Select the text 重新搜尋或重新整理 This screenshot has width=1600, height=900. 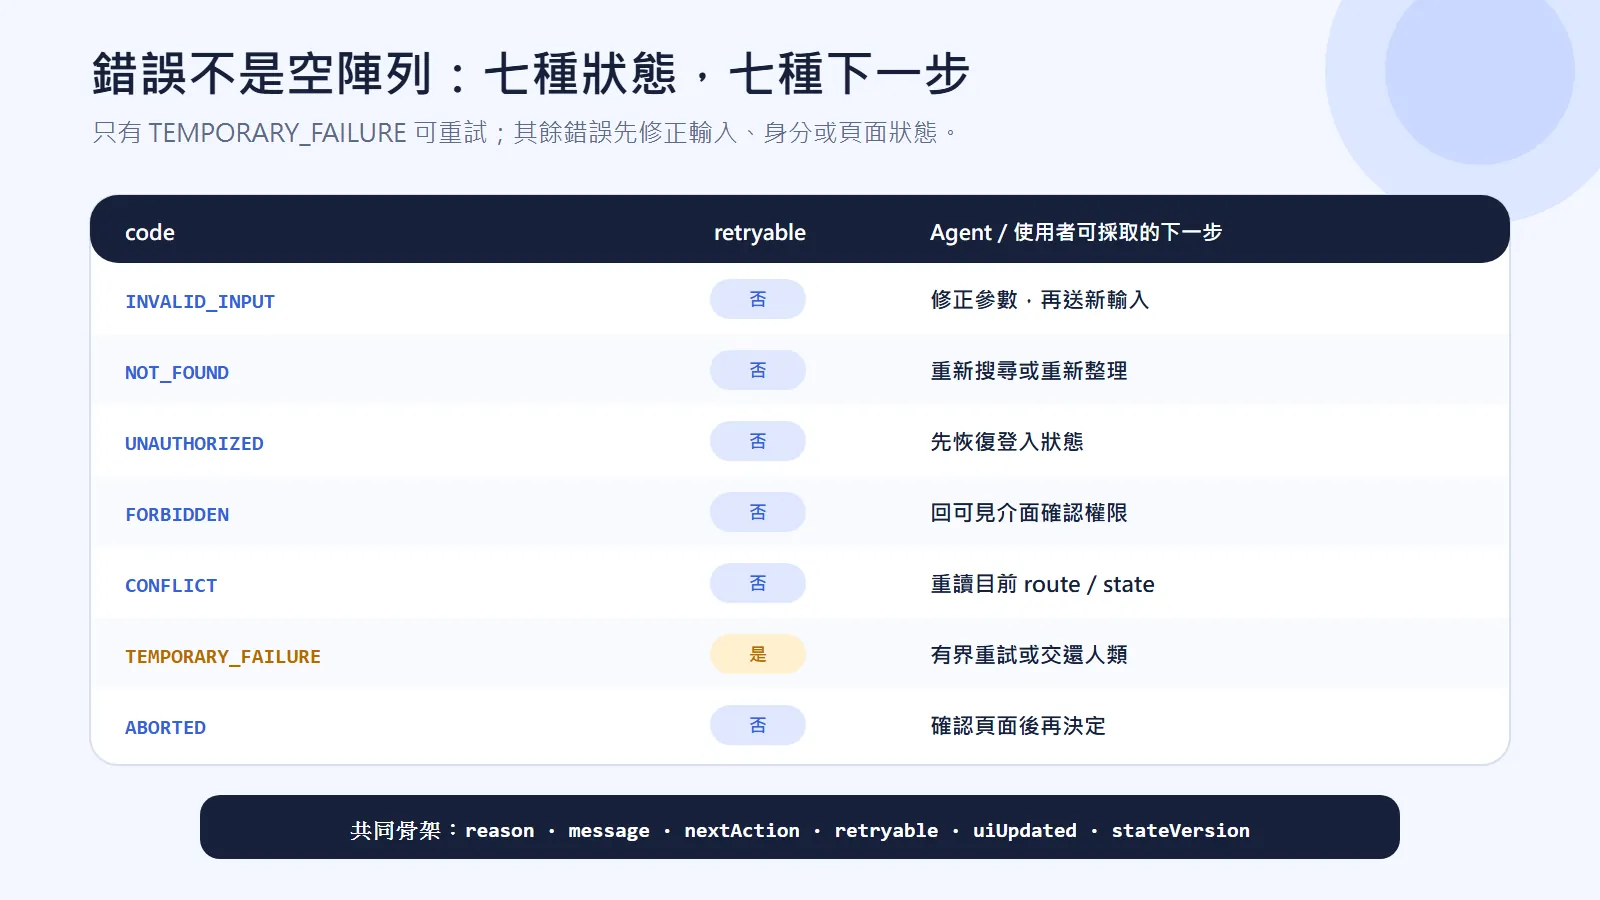coord(1029,371)
